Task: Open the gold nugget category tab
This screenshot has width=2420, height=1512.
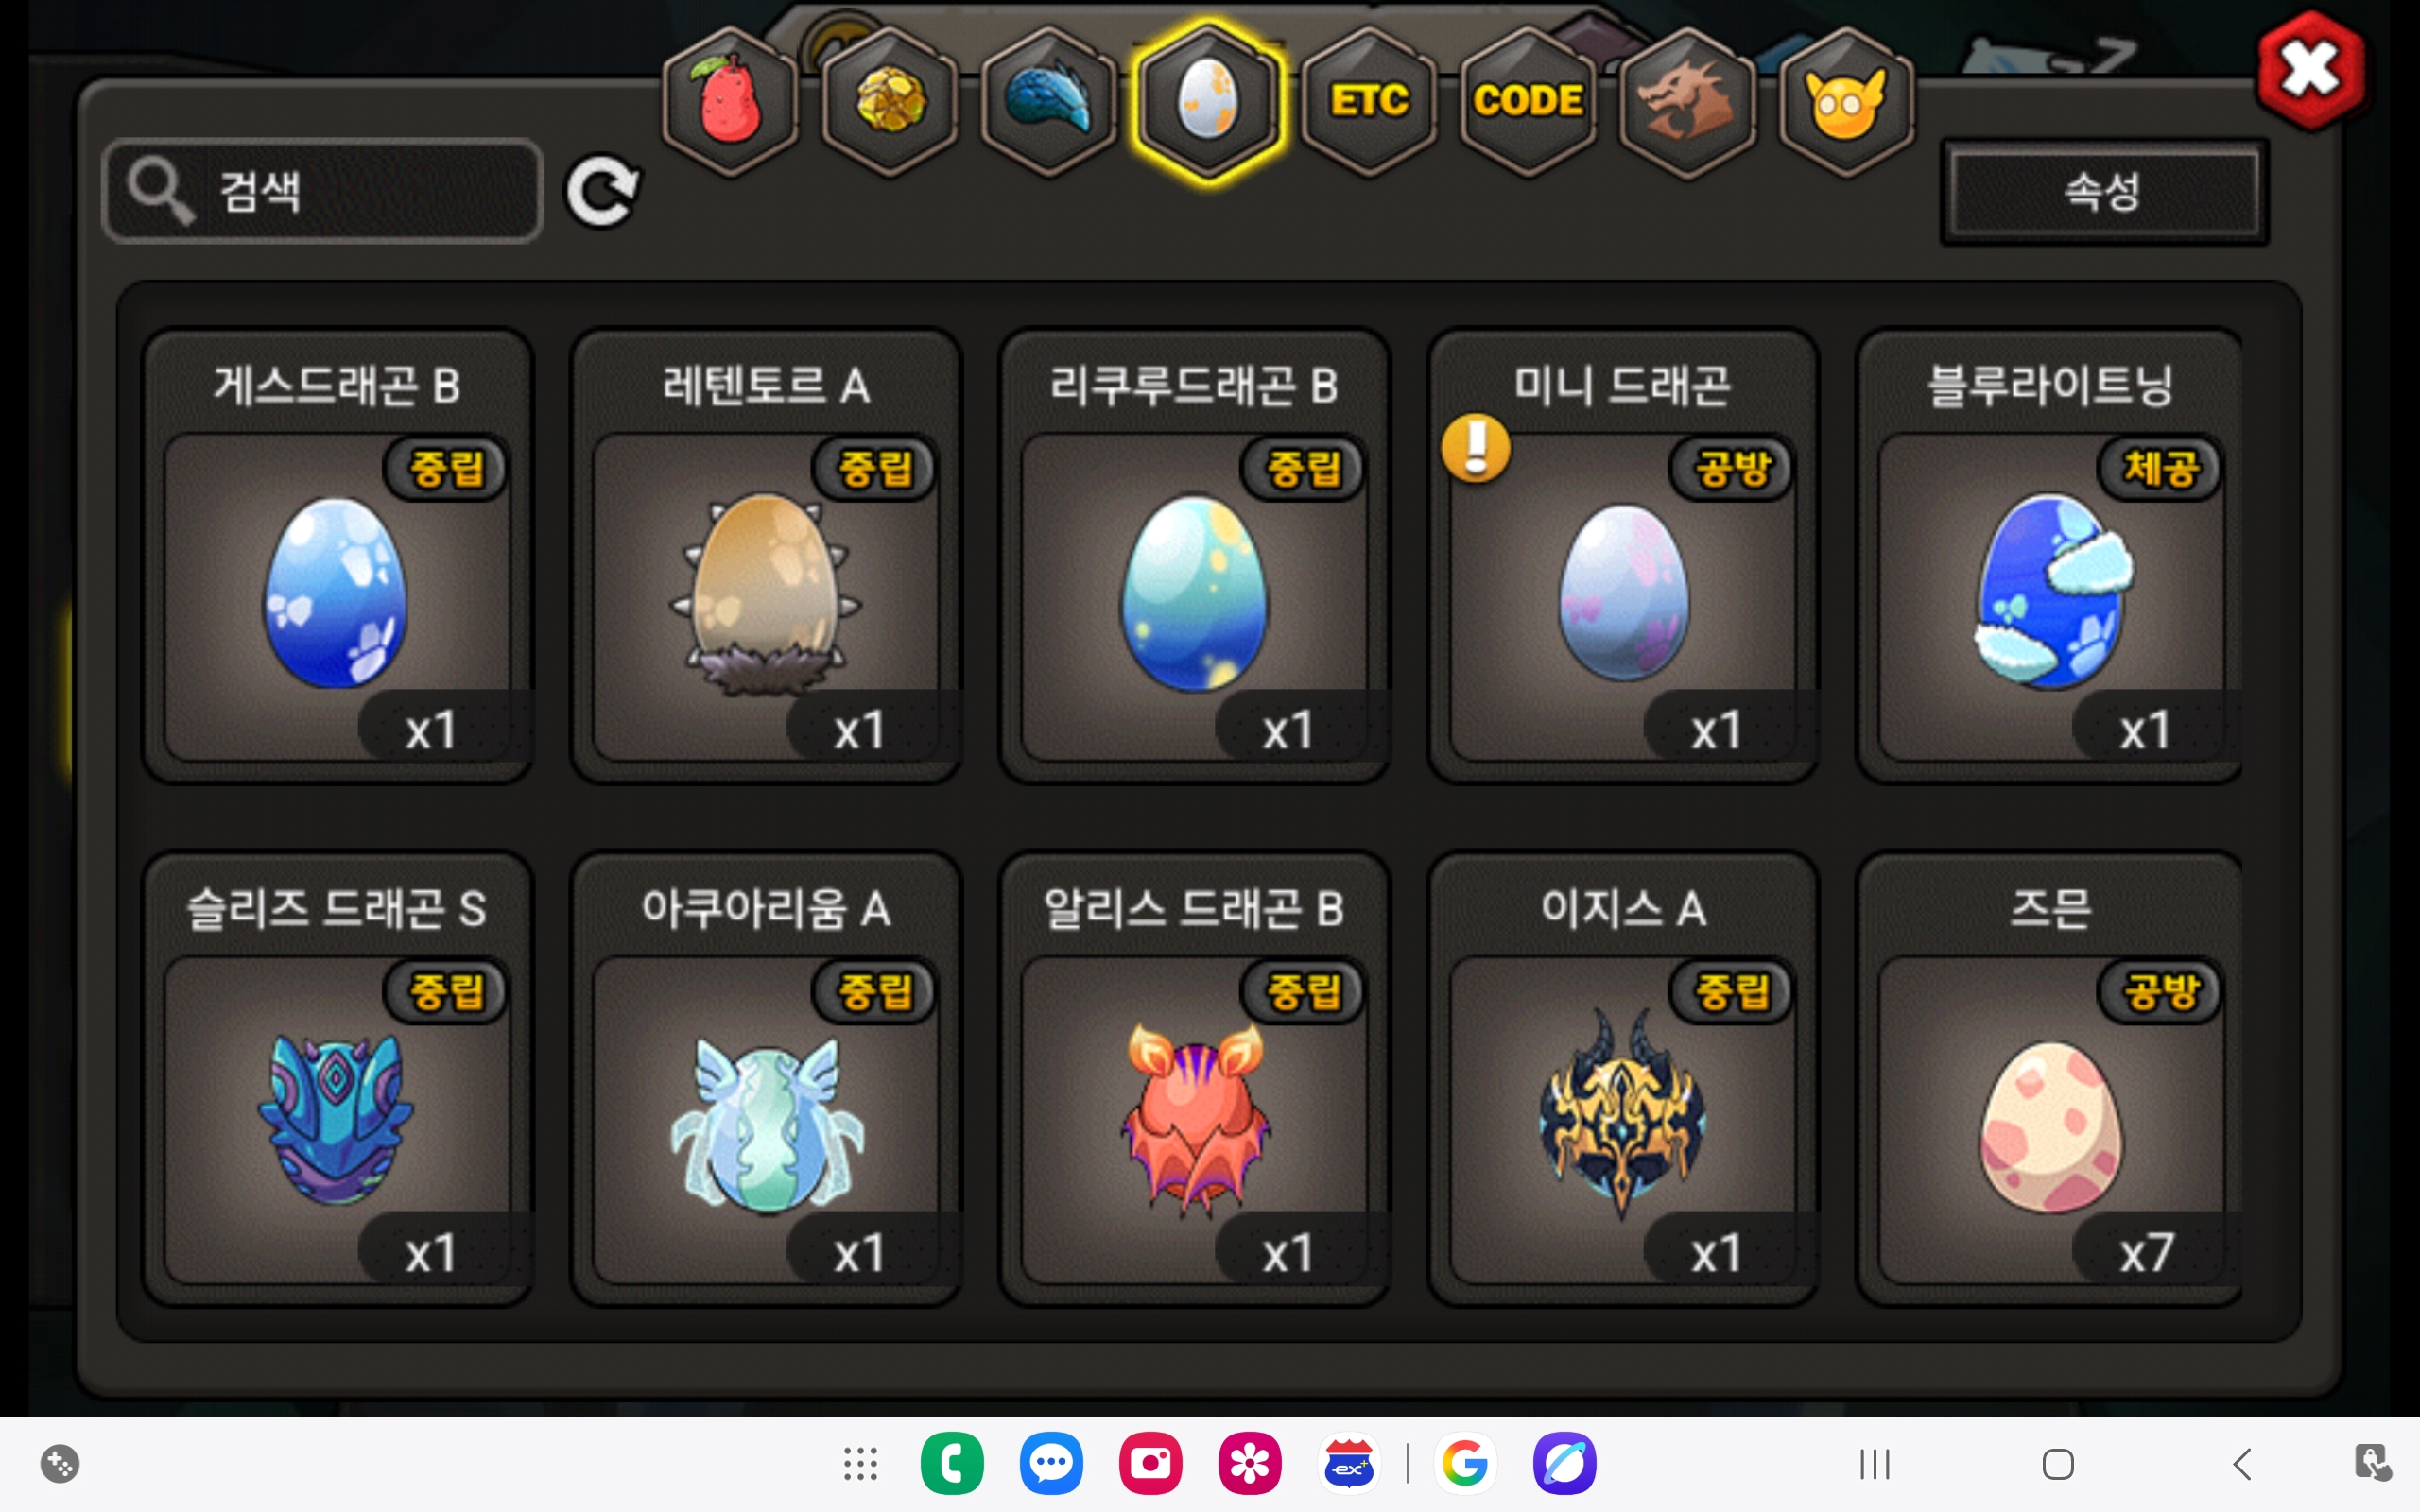Action: point(889,102)
